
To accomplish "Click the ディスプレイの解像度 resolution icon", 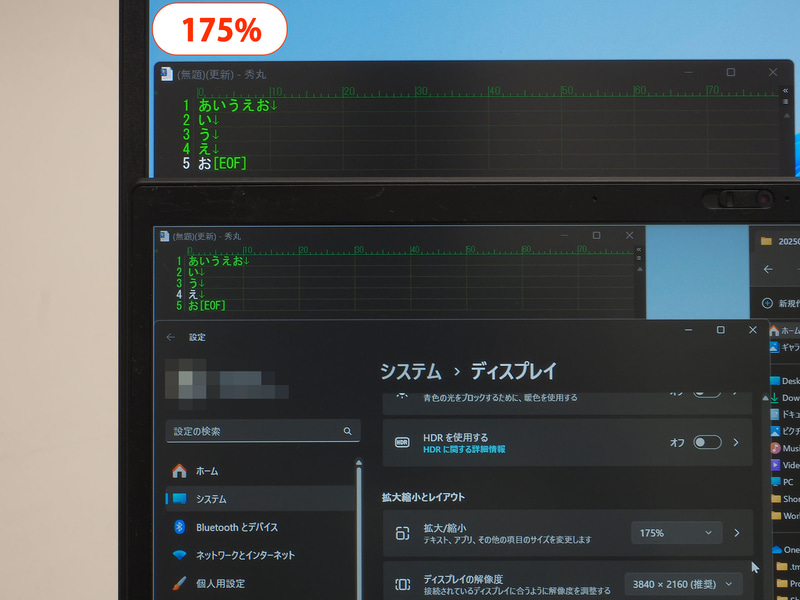I will tap(402, 582).
